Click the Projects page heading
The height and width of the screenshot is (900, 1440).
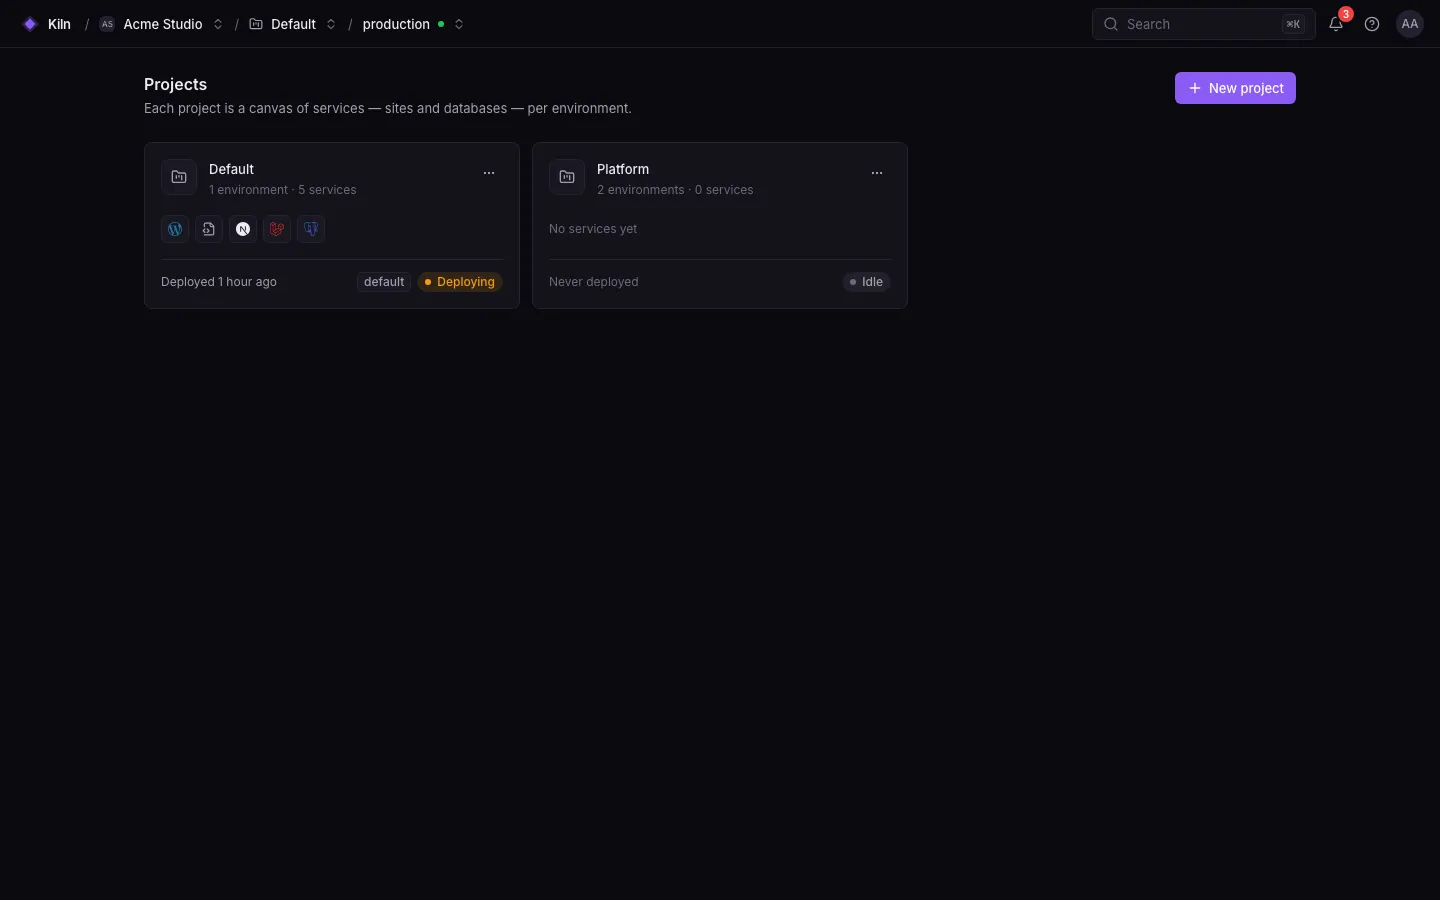(x=175, y=84)
